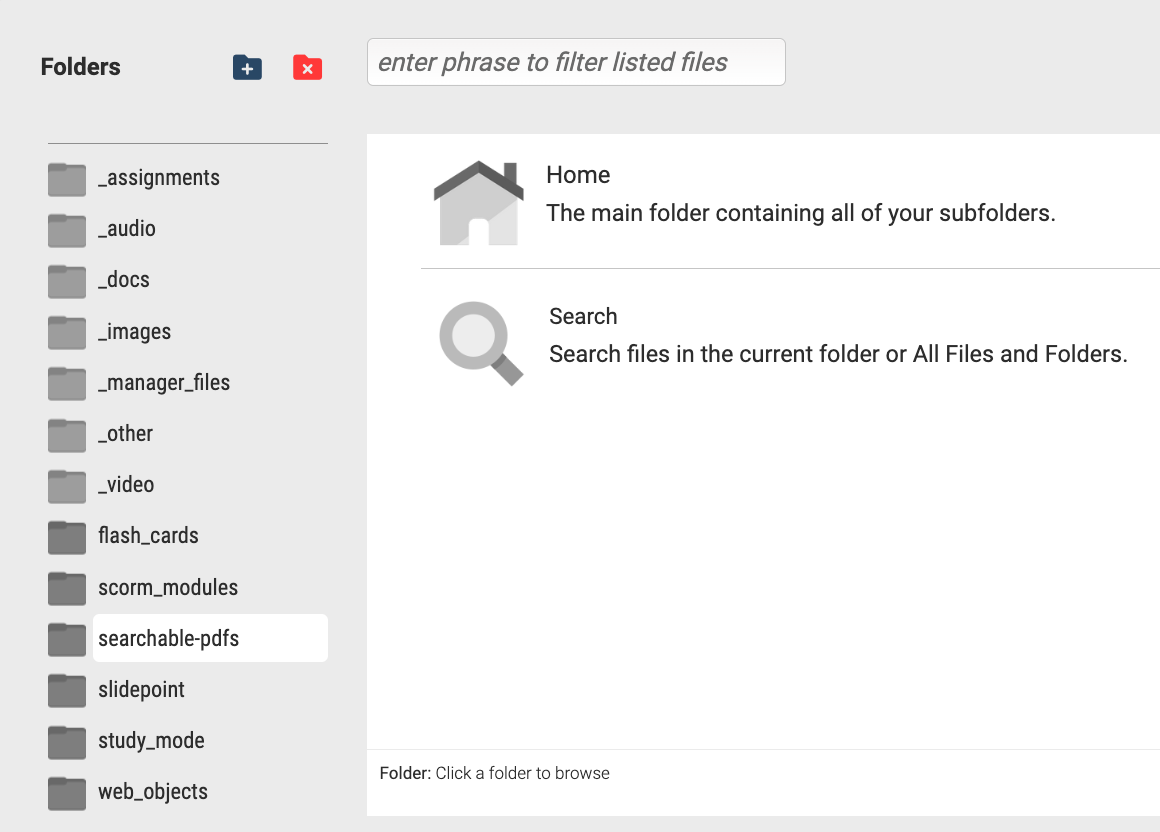Open the slidepoint folder
This screenshot has width=1160, height=832.
click(141, 689)
